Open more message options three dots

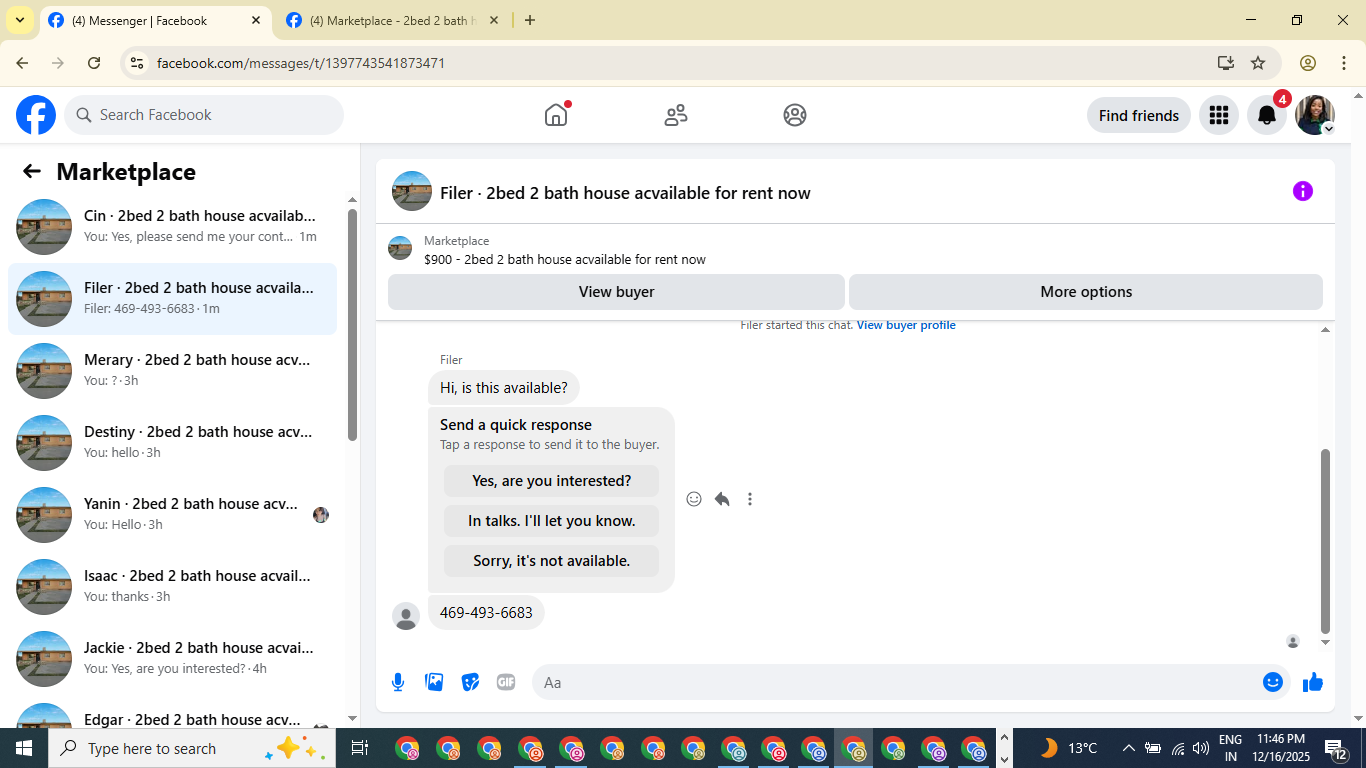click(750, 499)
